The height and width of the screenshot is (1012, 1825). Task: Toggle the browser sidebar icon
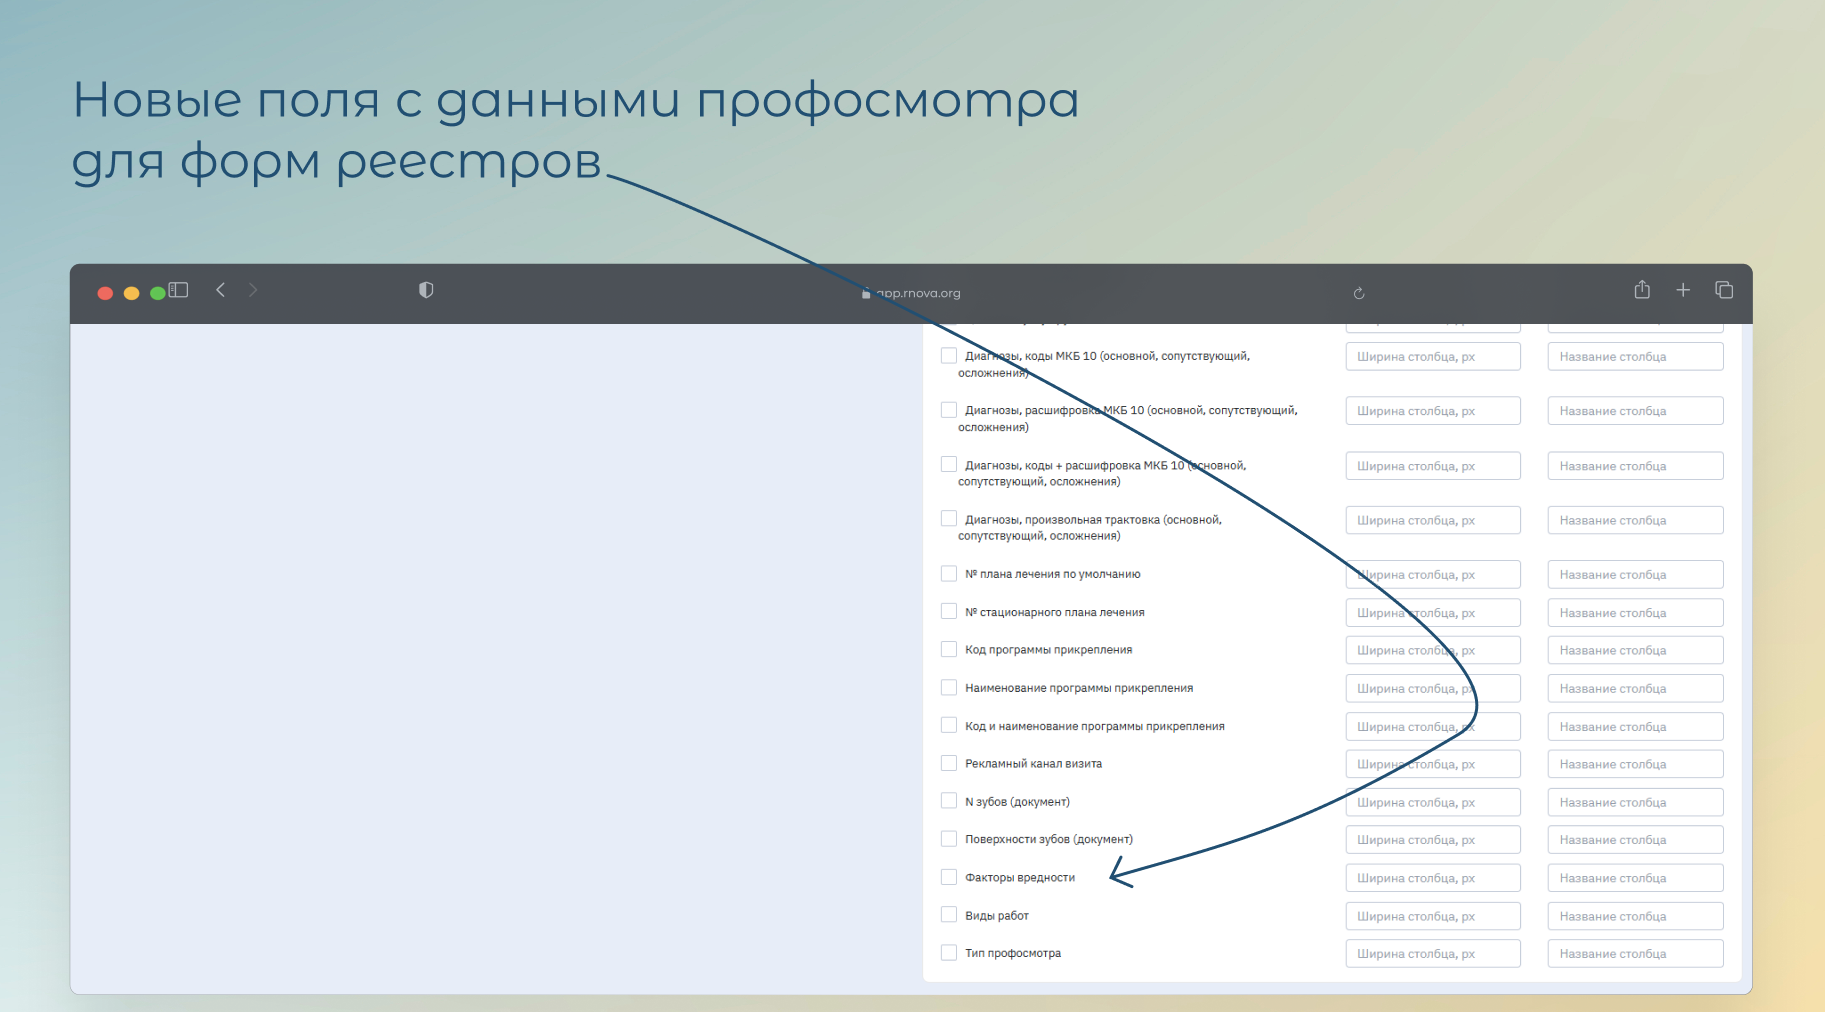179,290
